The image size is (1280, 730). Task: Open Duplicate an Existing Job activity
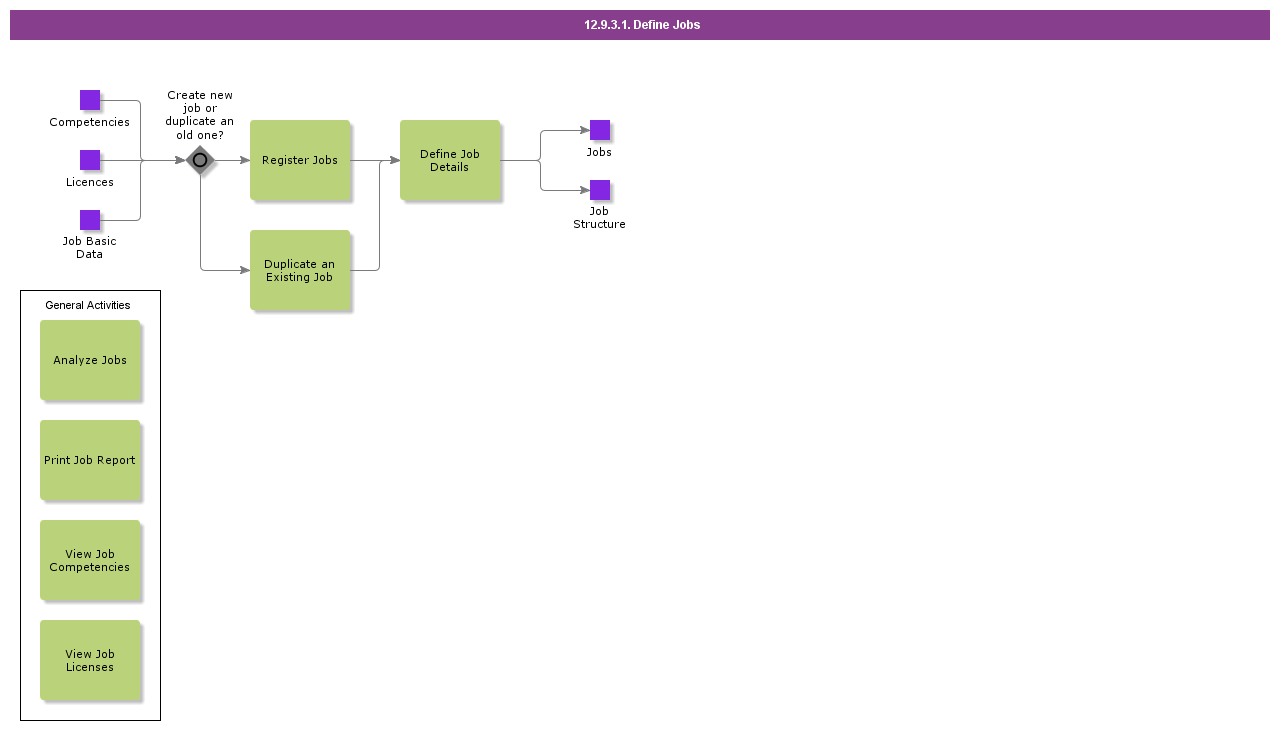coord(300,270)
